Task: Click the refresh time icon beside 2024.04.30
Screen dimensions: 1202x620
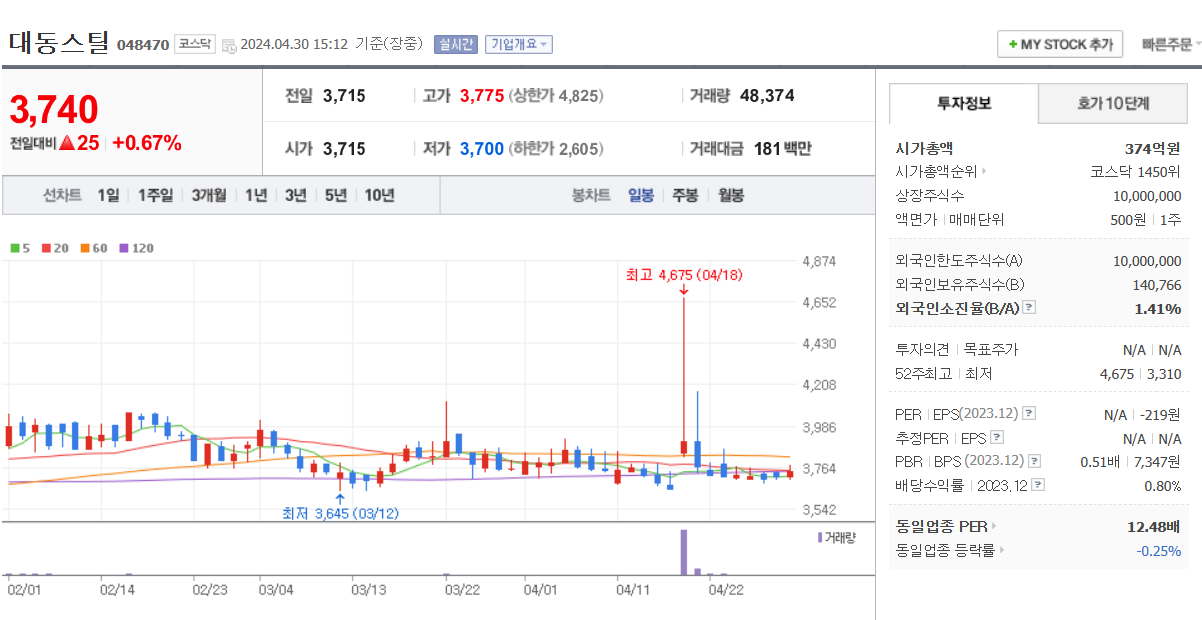Action: (x=229, y=45)
